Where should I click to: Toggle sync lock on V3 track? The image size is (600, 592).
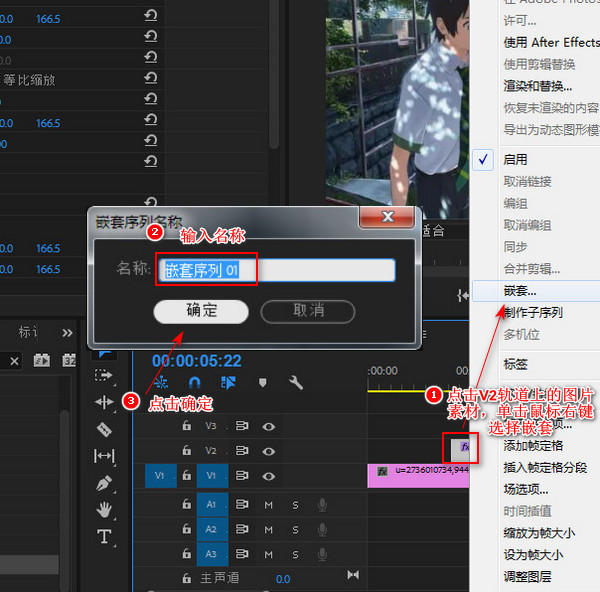point(242,426)
